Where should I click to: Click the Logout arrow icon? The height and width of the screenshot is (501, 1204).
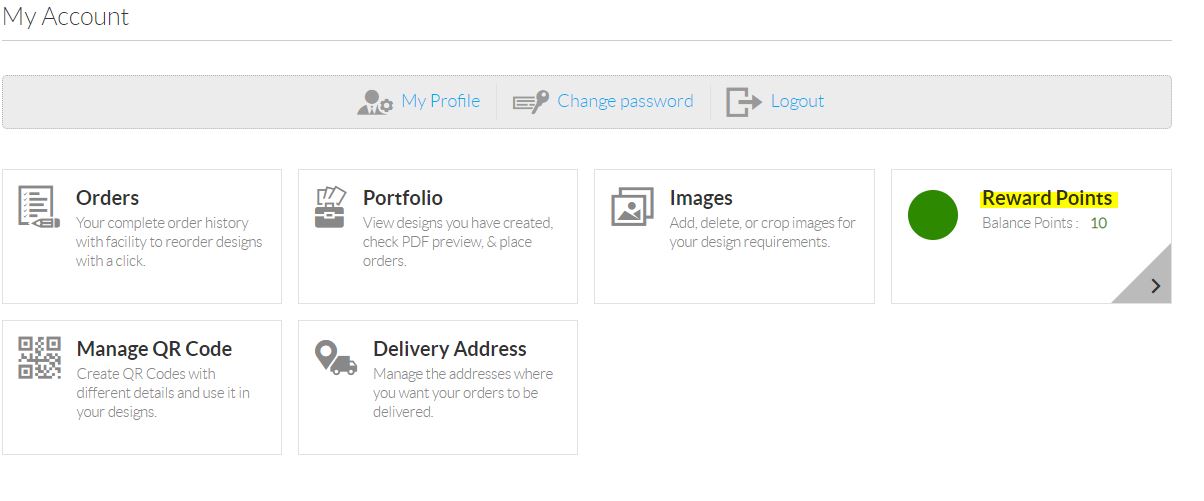(744, 102)
